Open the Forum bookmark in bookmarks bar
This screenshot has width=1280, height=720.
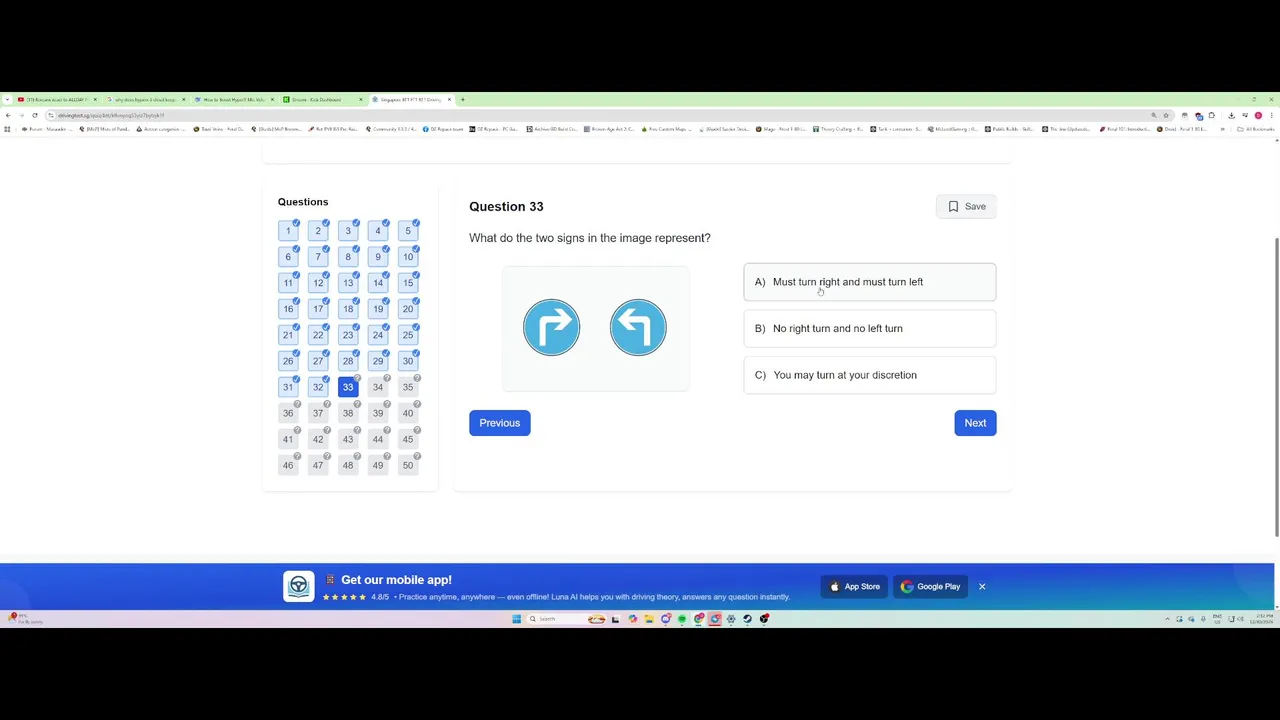pos(45,129)
